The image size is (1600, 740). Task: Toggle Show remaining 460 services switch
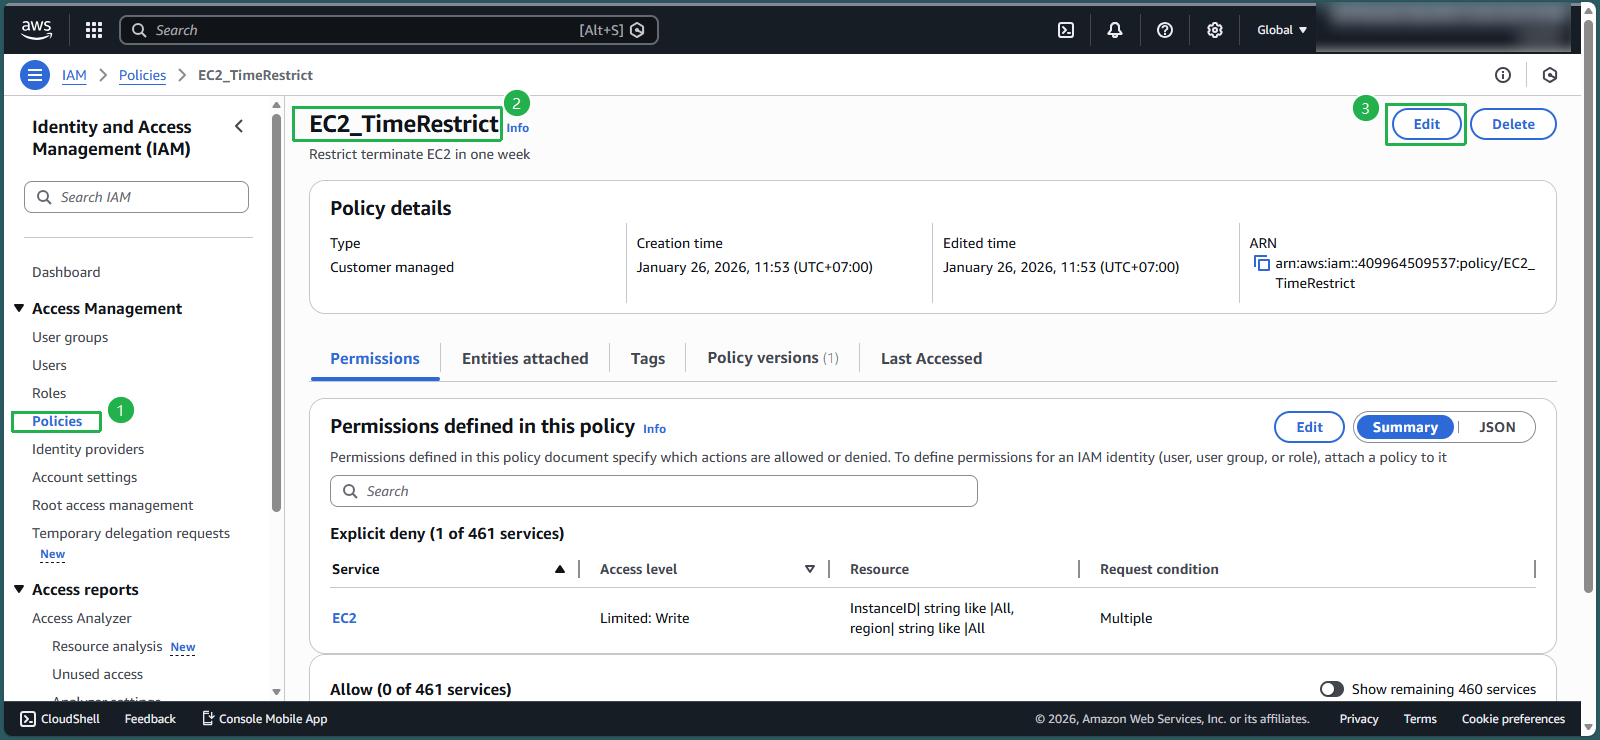(1332, 689)
